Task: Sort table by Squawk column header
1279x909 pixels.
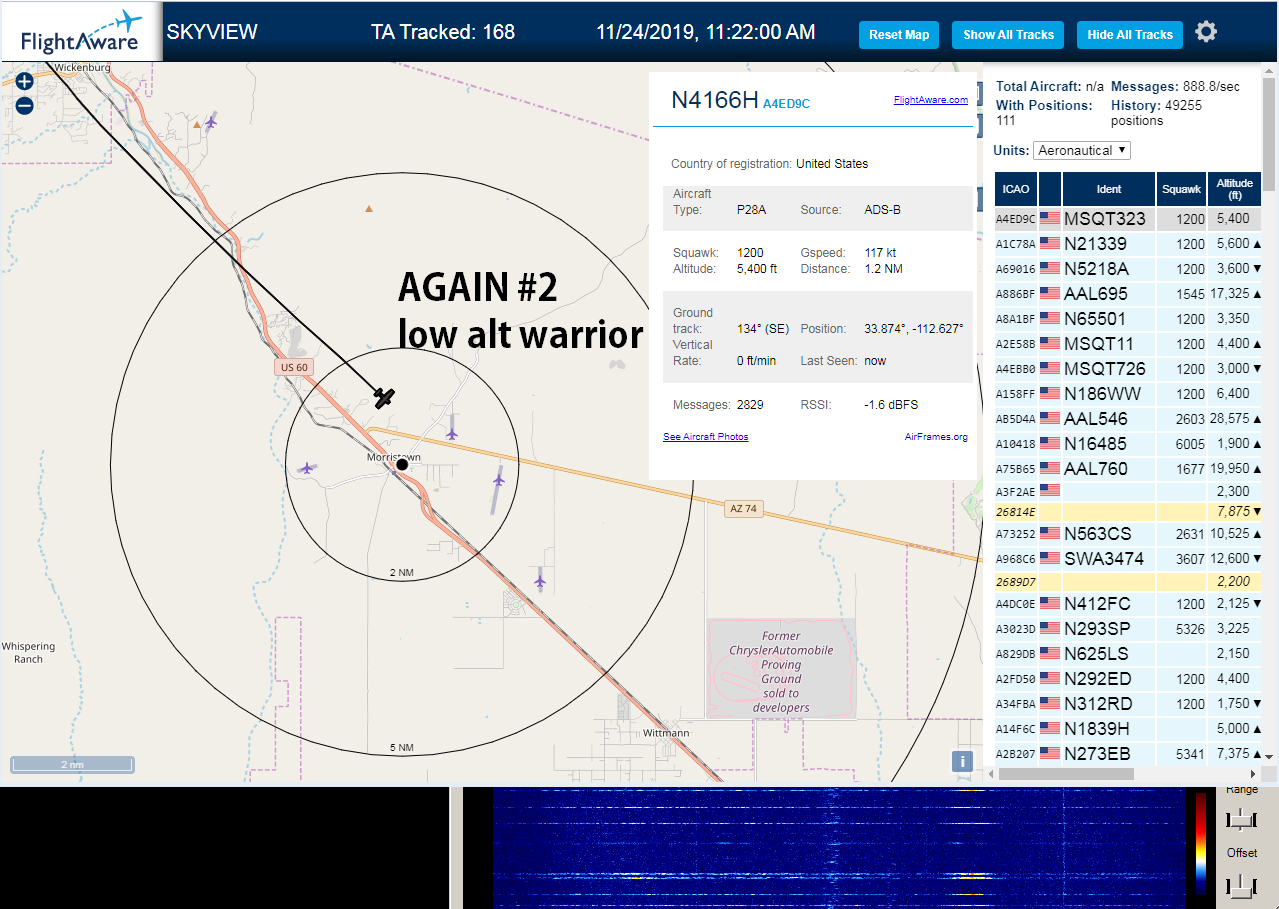Action: point(1182,188)
